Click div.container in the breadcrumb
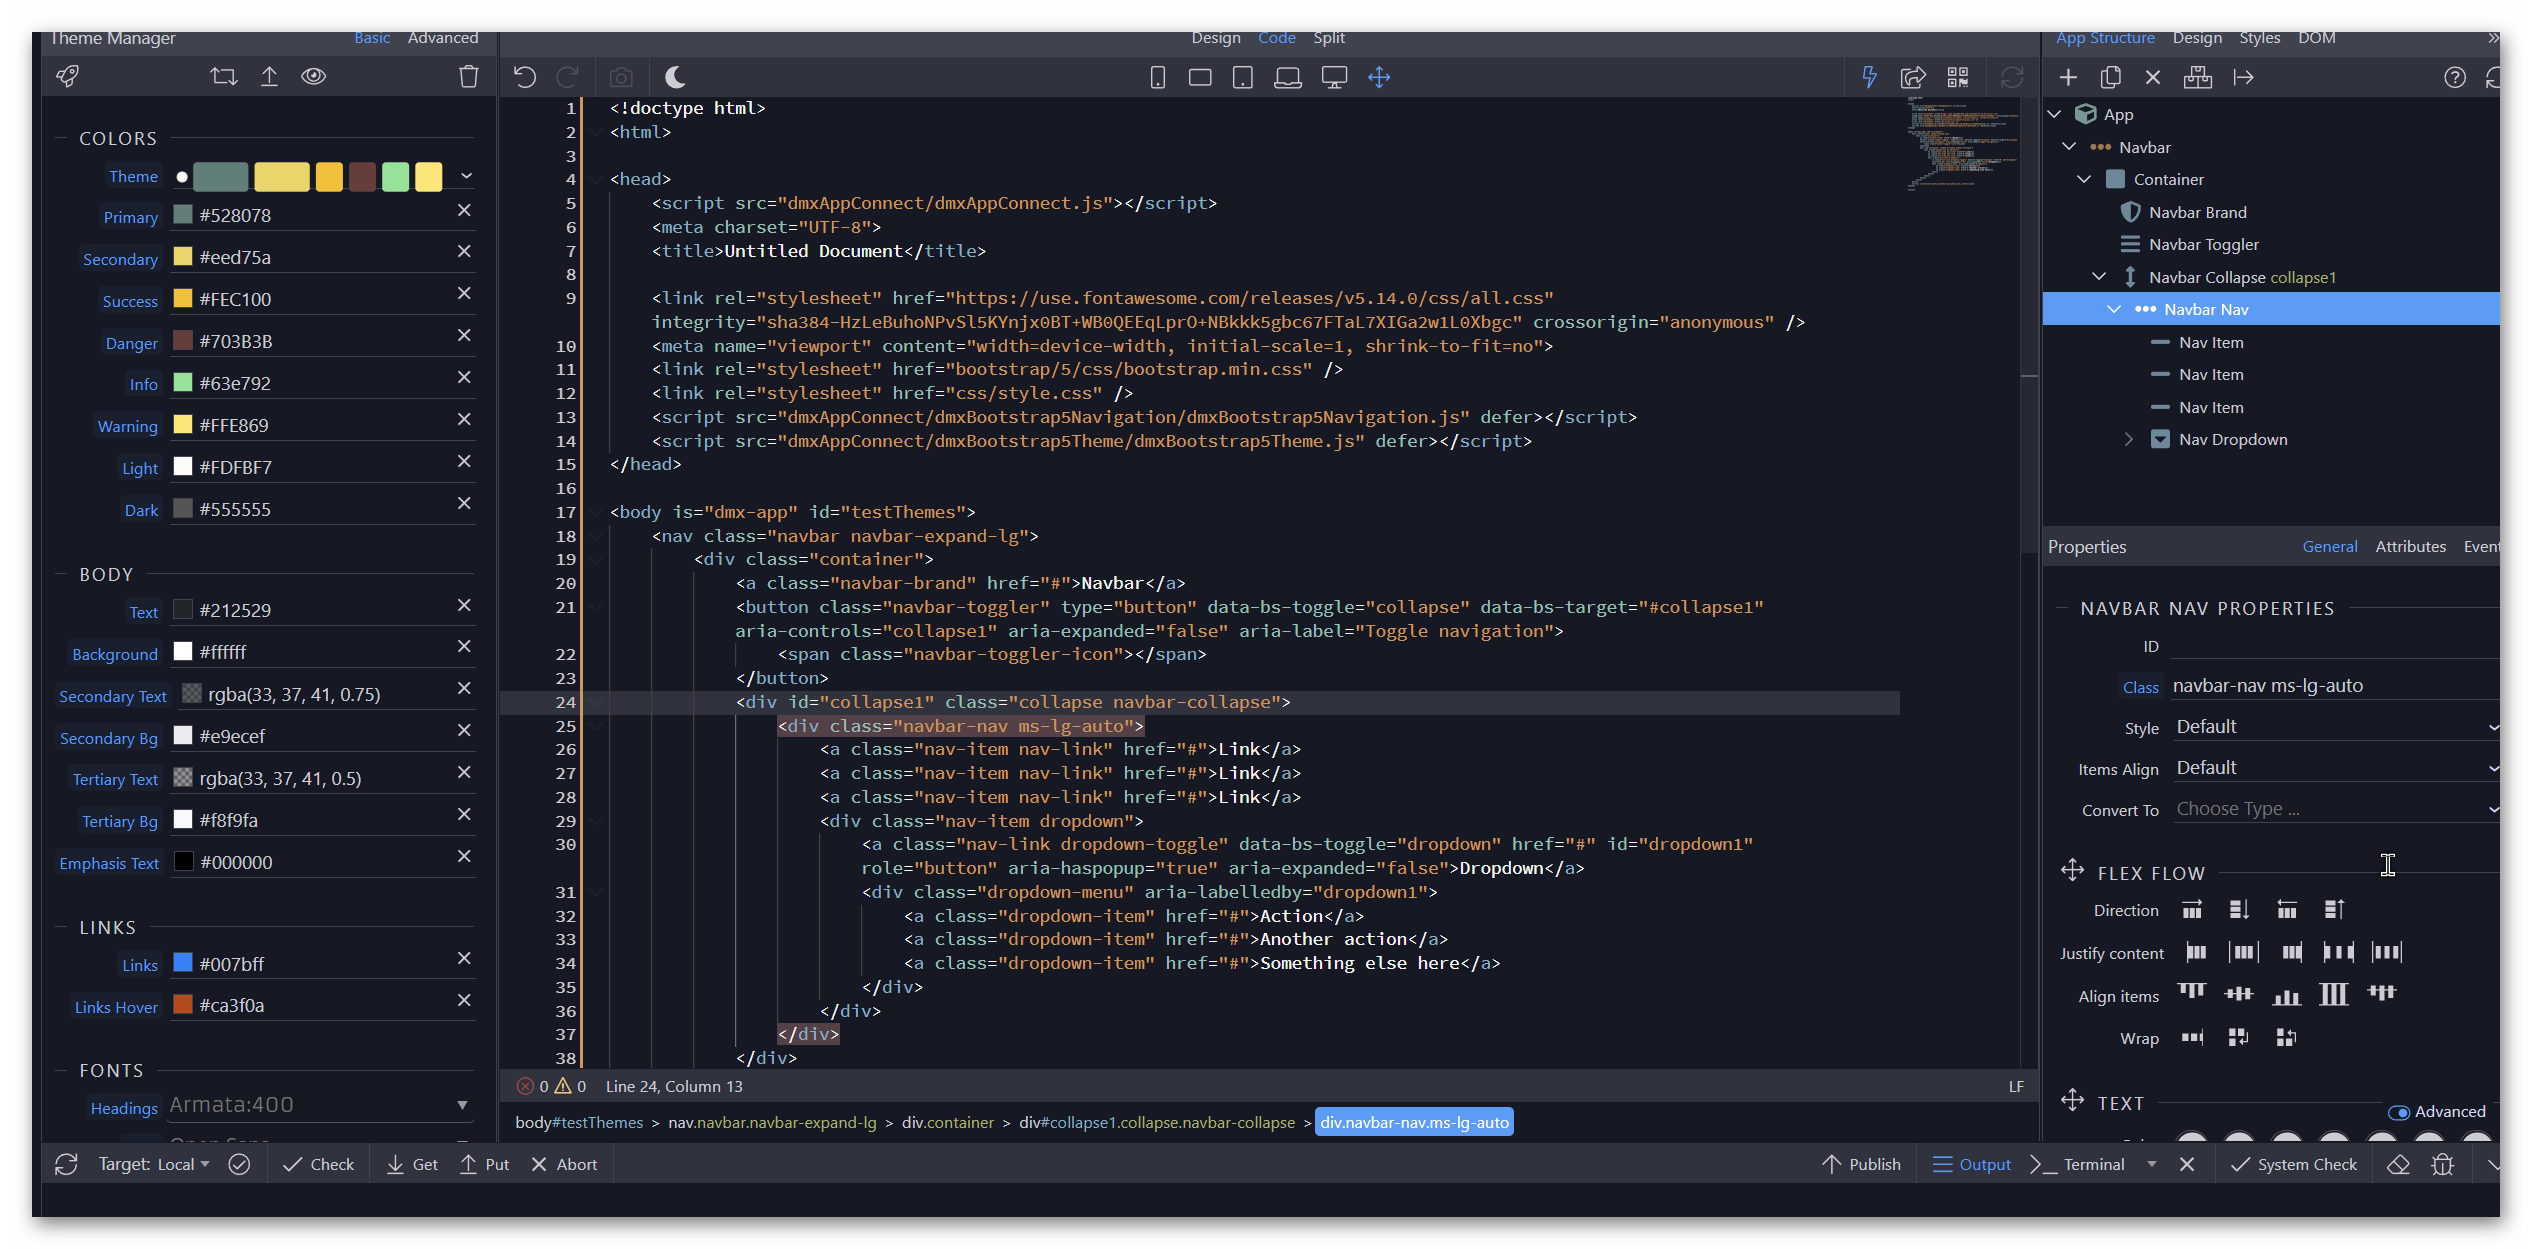2532x1249 pixels. 948,1122
